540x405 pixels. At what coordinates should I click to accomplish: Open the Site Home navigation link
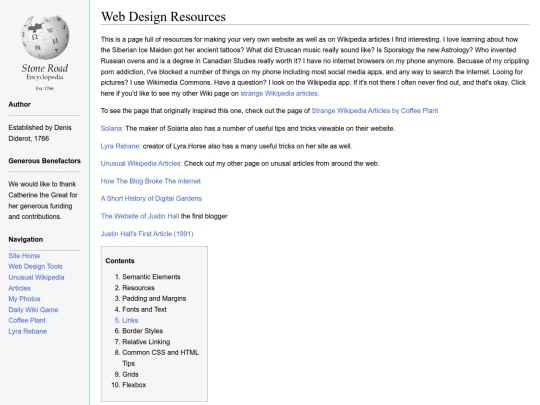tap(24, 256)
